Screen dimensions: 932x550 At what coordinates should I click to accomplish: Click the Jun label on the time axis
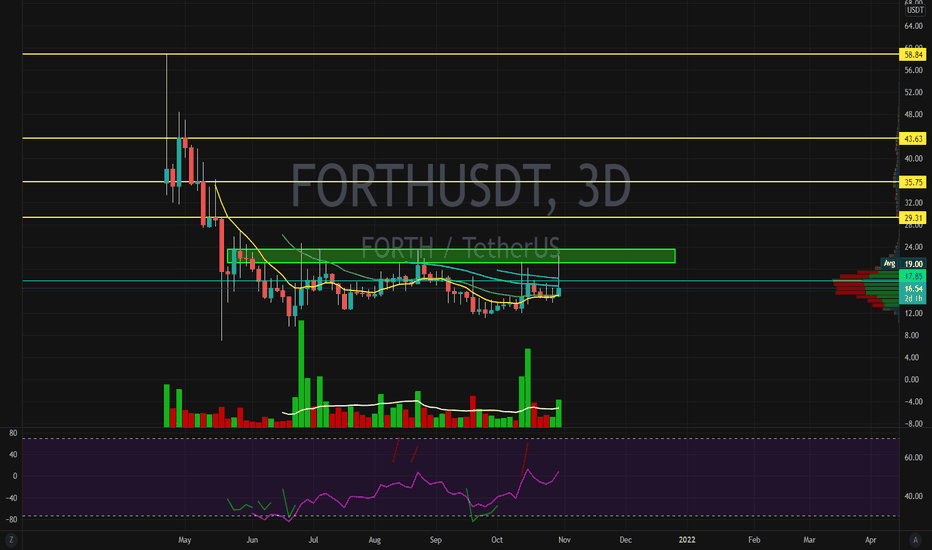[x=252, y=540]
